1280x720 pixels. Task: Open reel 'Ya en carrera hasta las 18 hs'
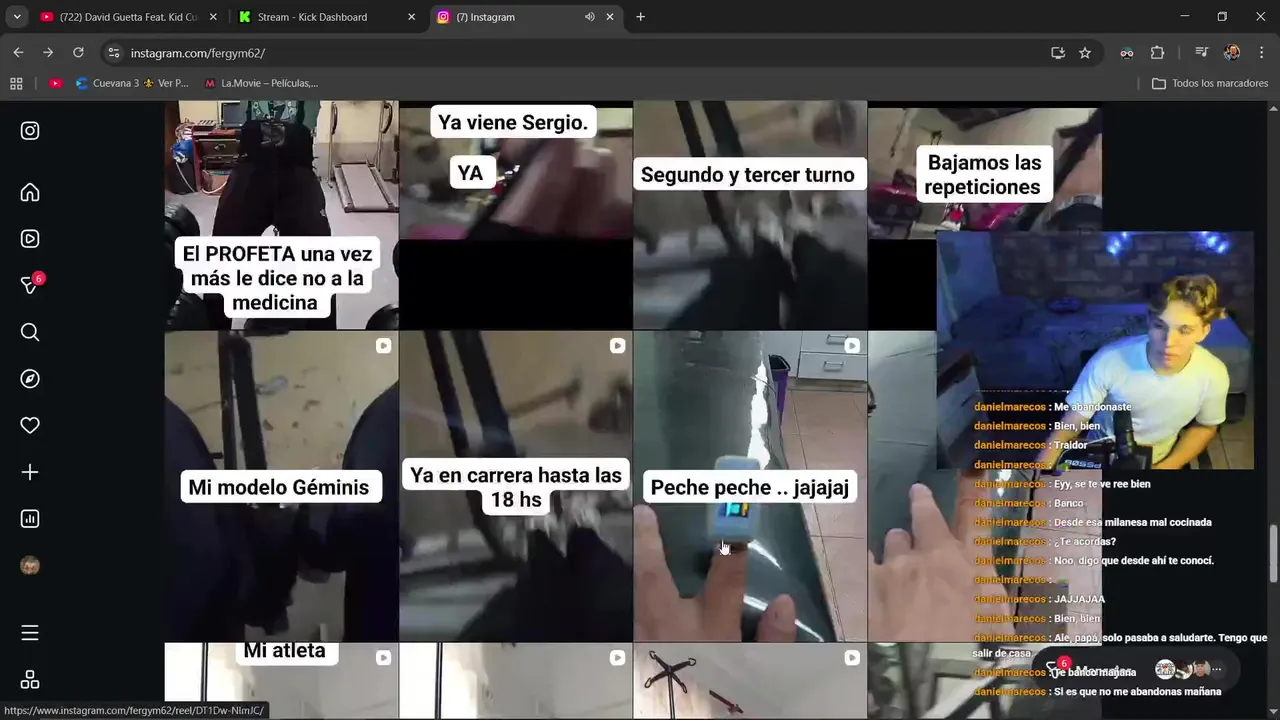click(515, 486)
